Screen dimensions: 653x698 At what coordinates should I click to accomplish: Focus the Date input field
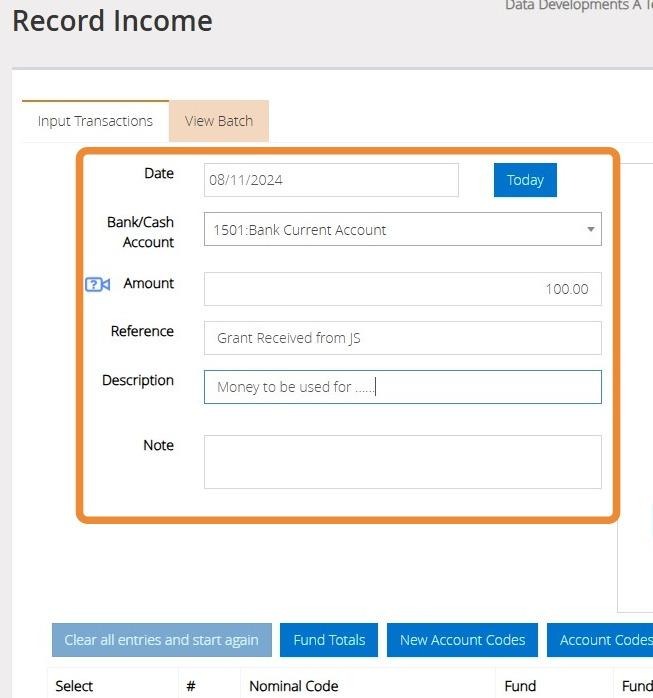pyautogui.click(x=331, y=180)
